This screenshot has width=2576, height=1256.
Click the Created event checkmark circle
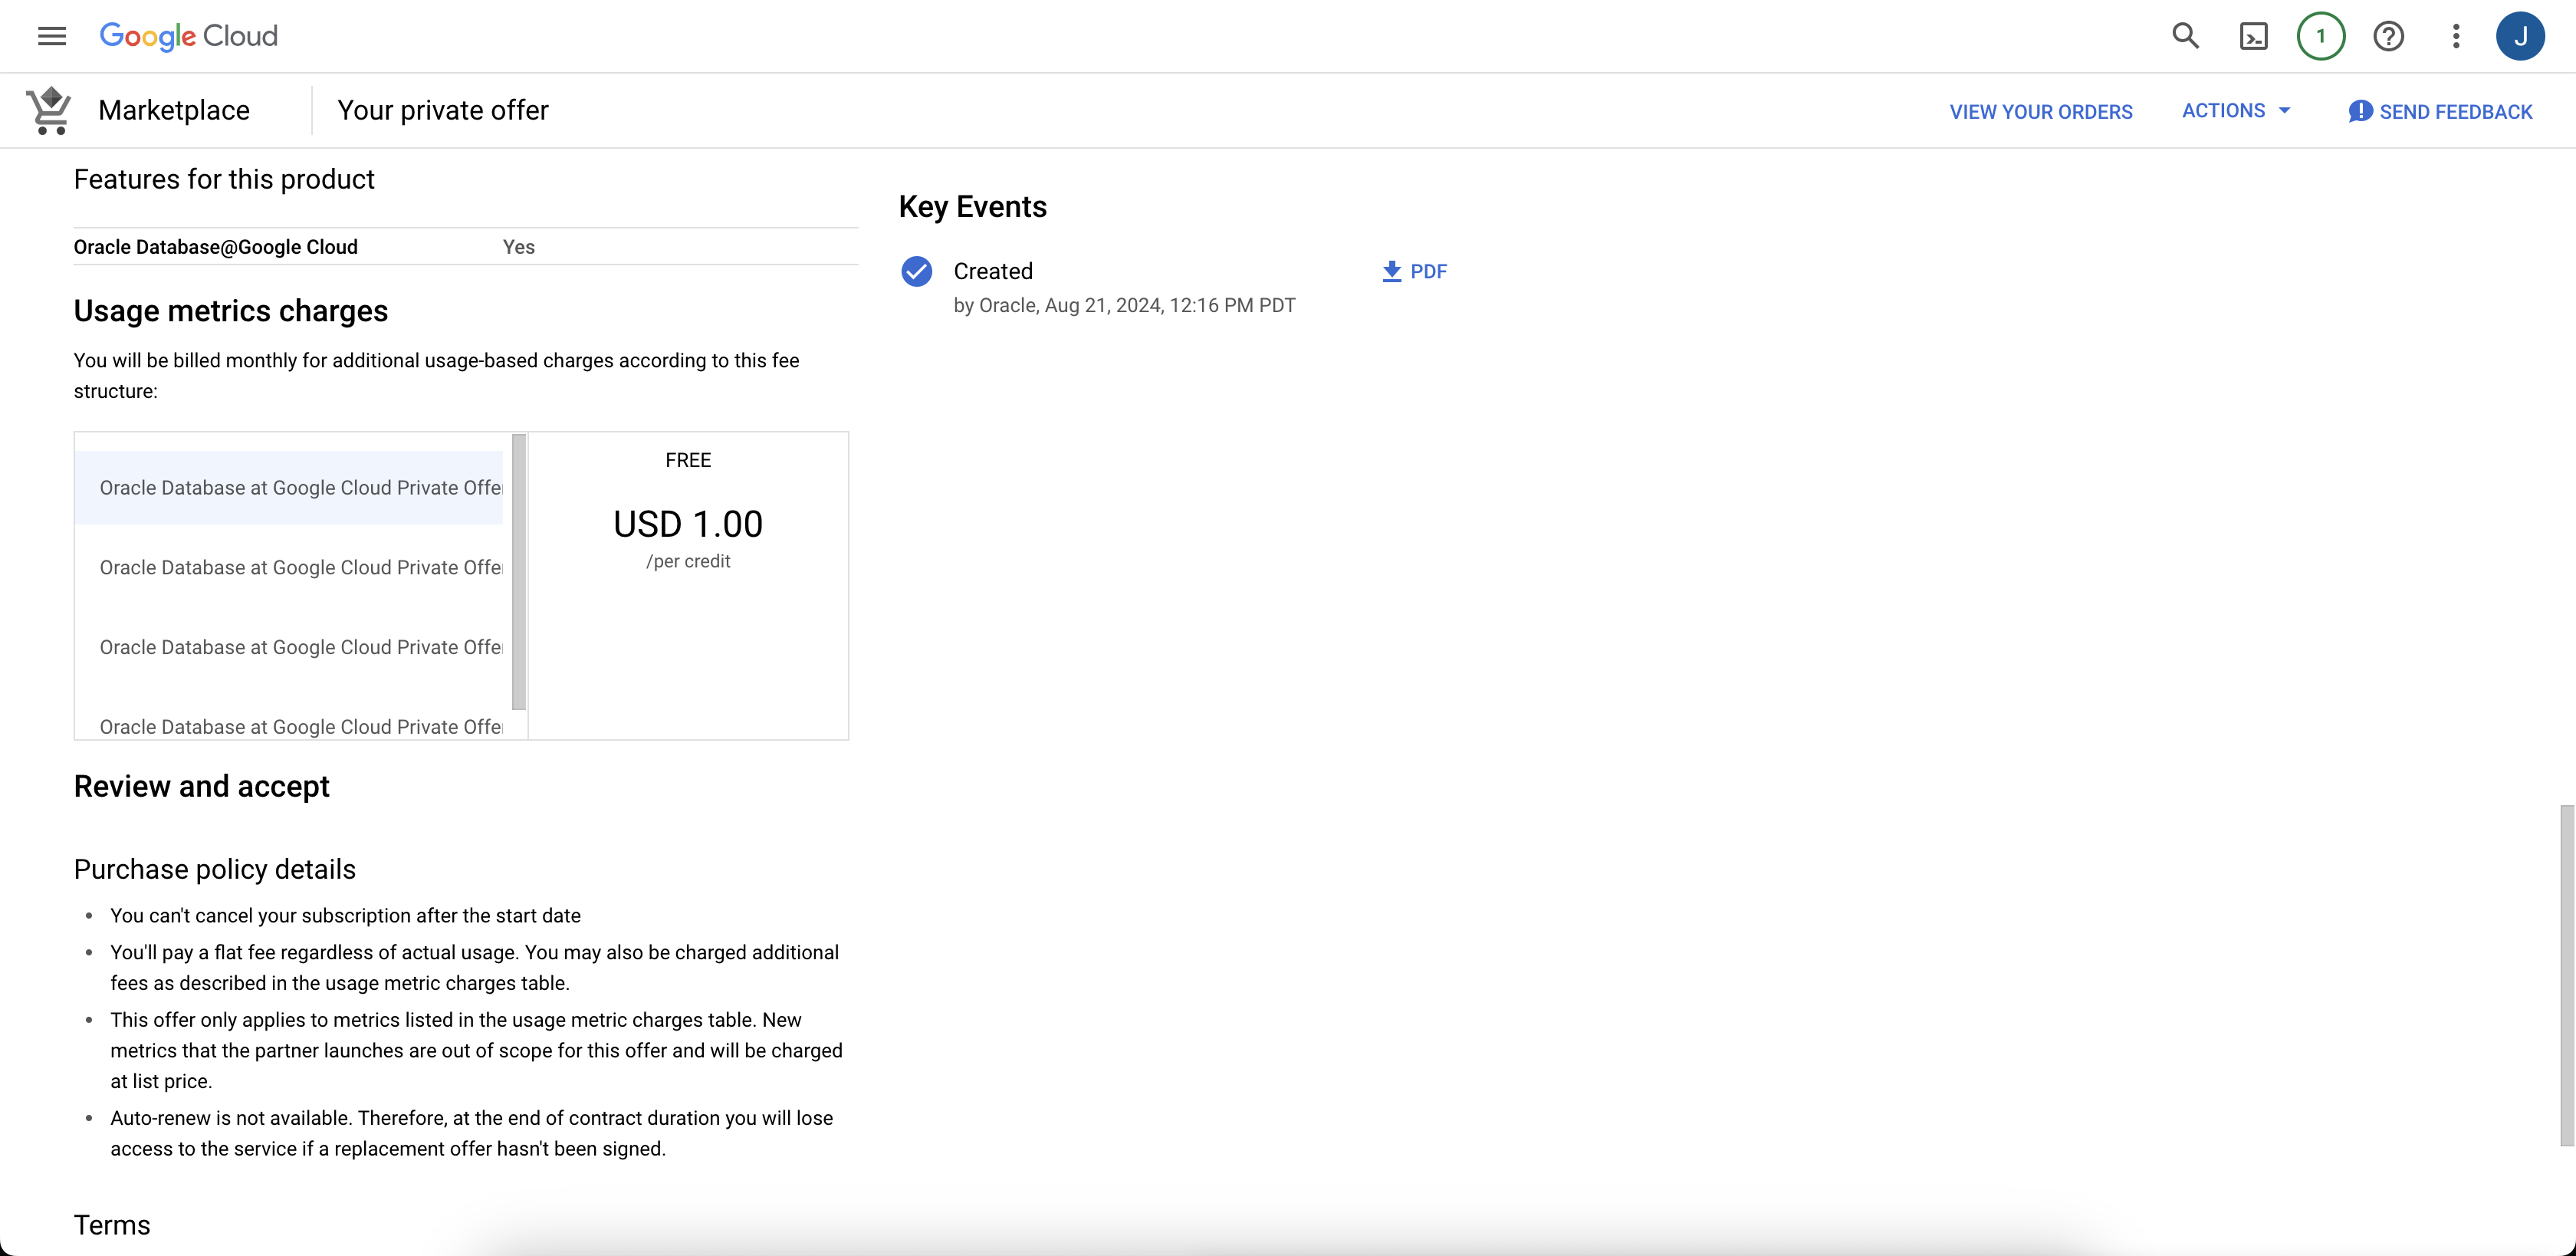[x=916, y=271]
